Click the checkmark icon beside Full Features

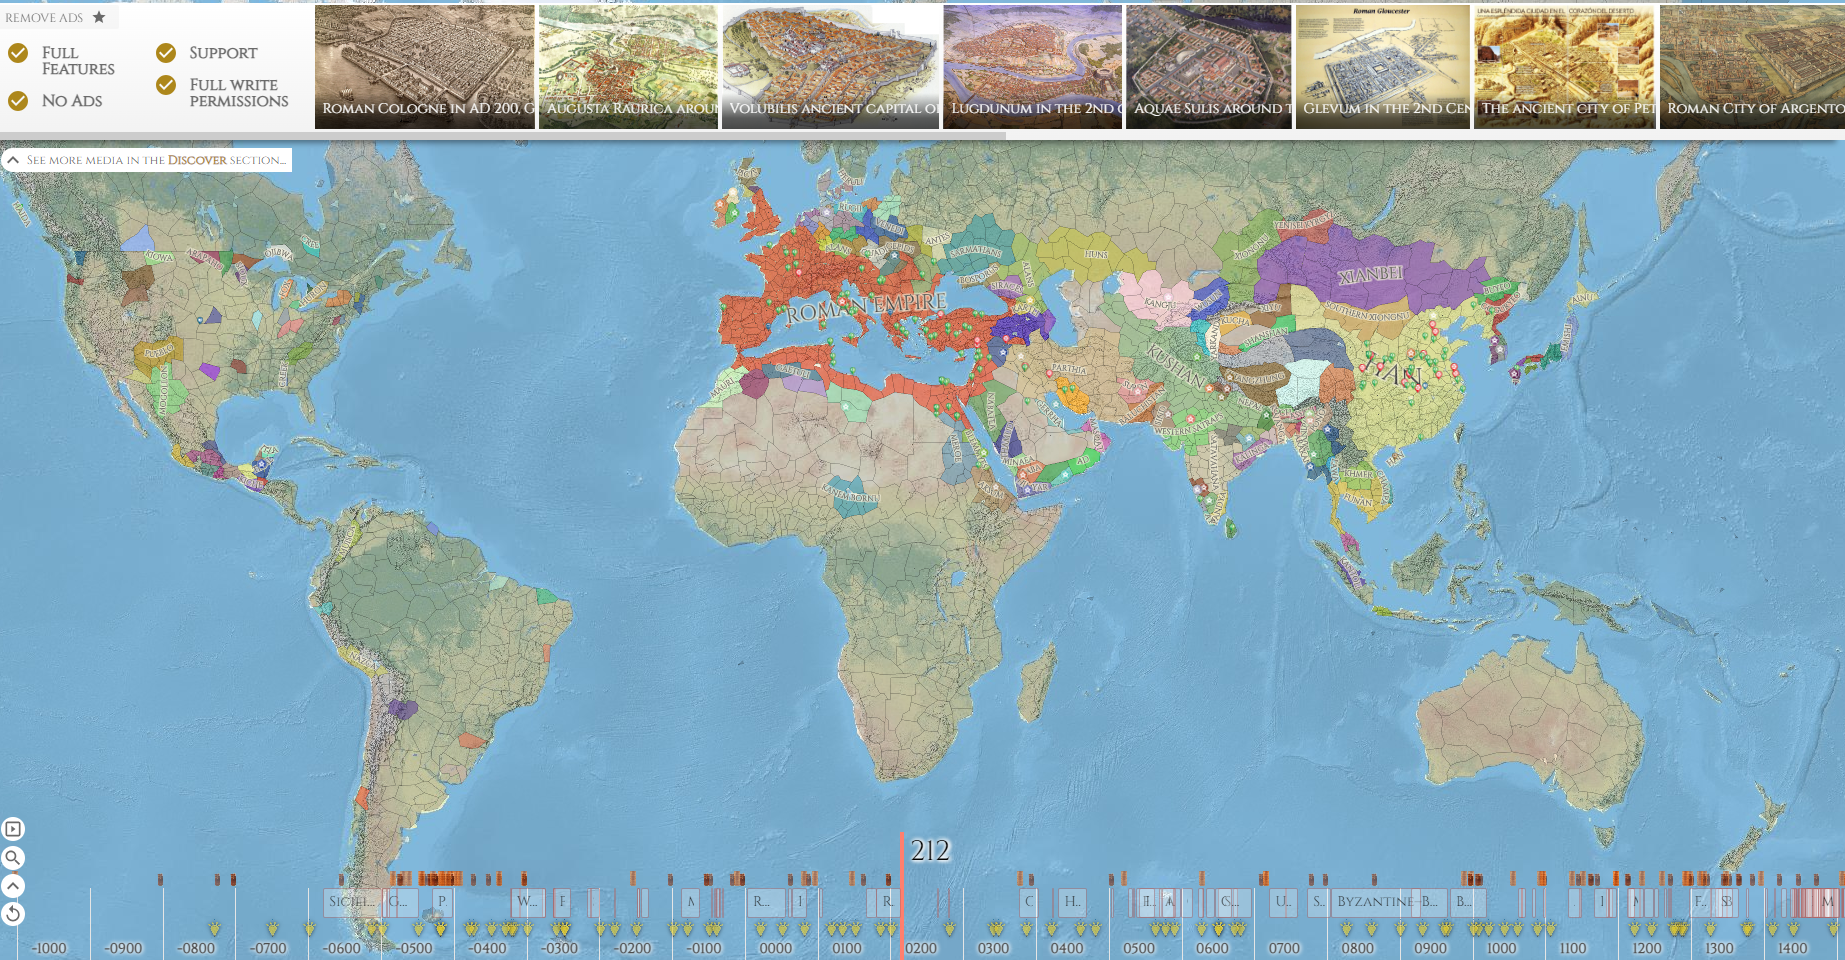(18, 53)
